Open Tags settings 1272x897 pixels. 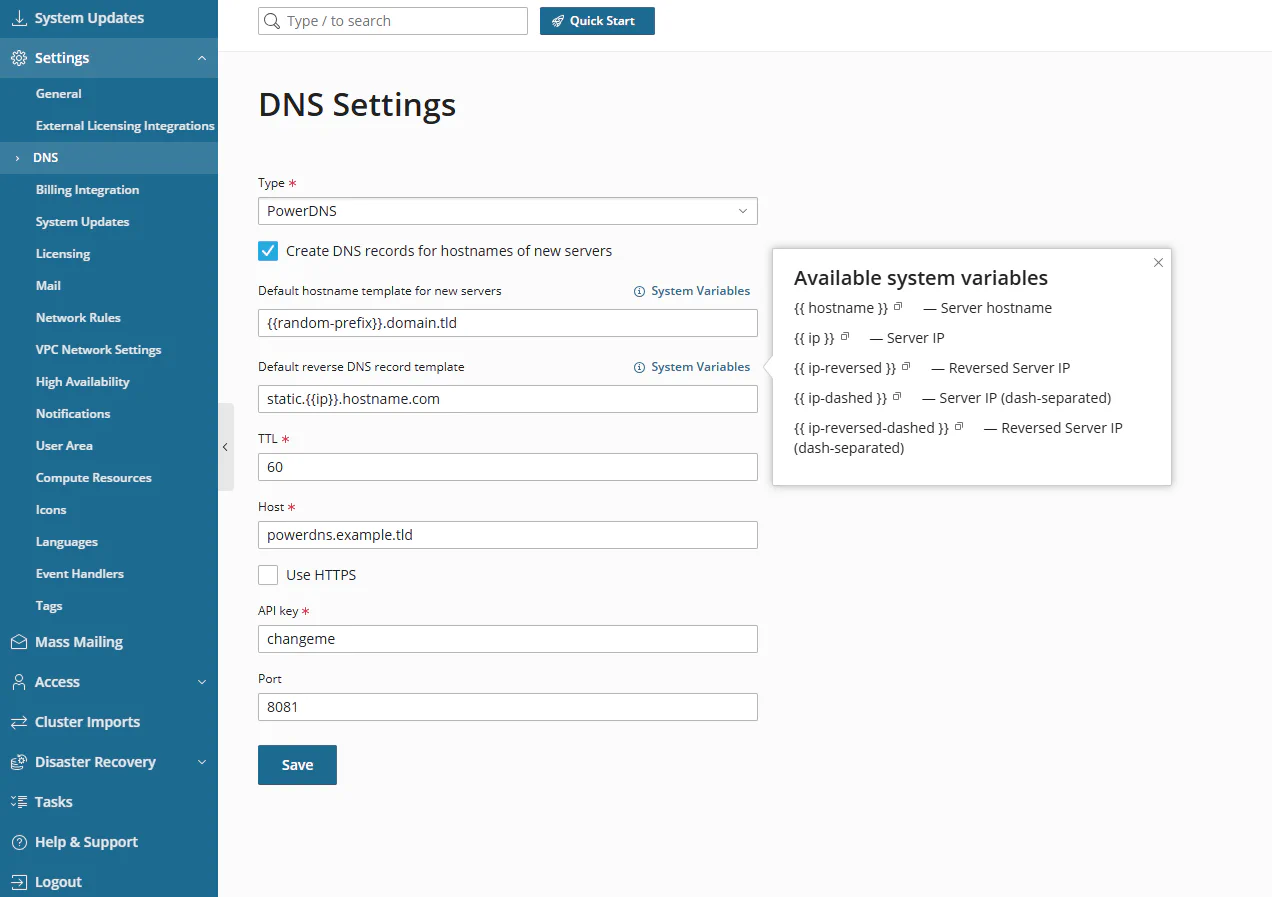49,606
